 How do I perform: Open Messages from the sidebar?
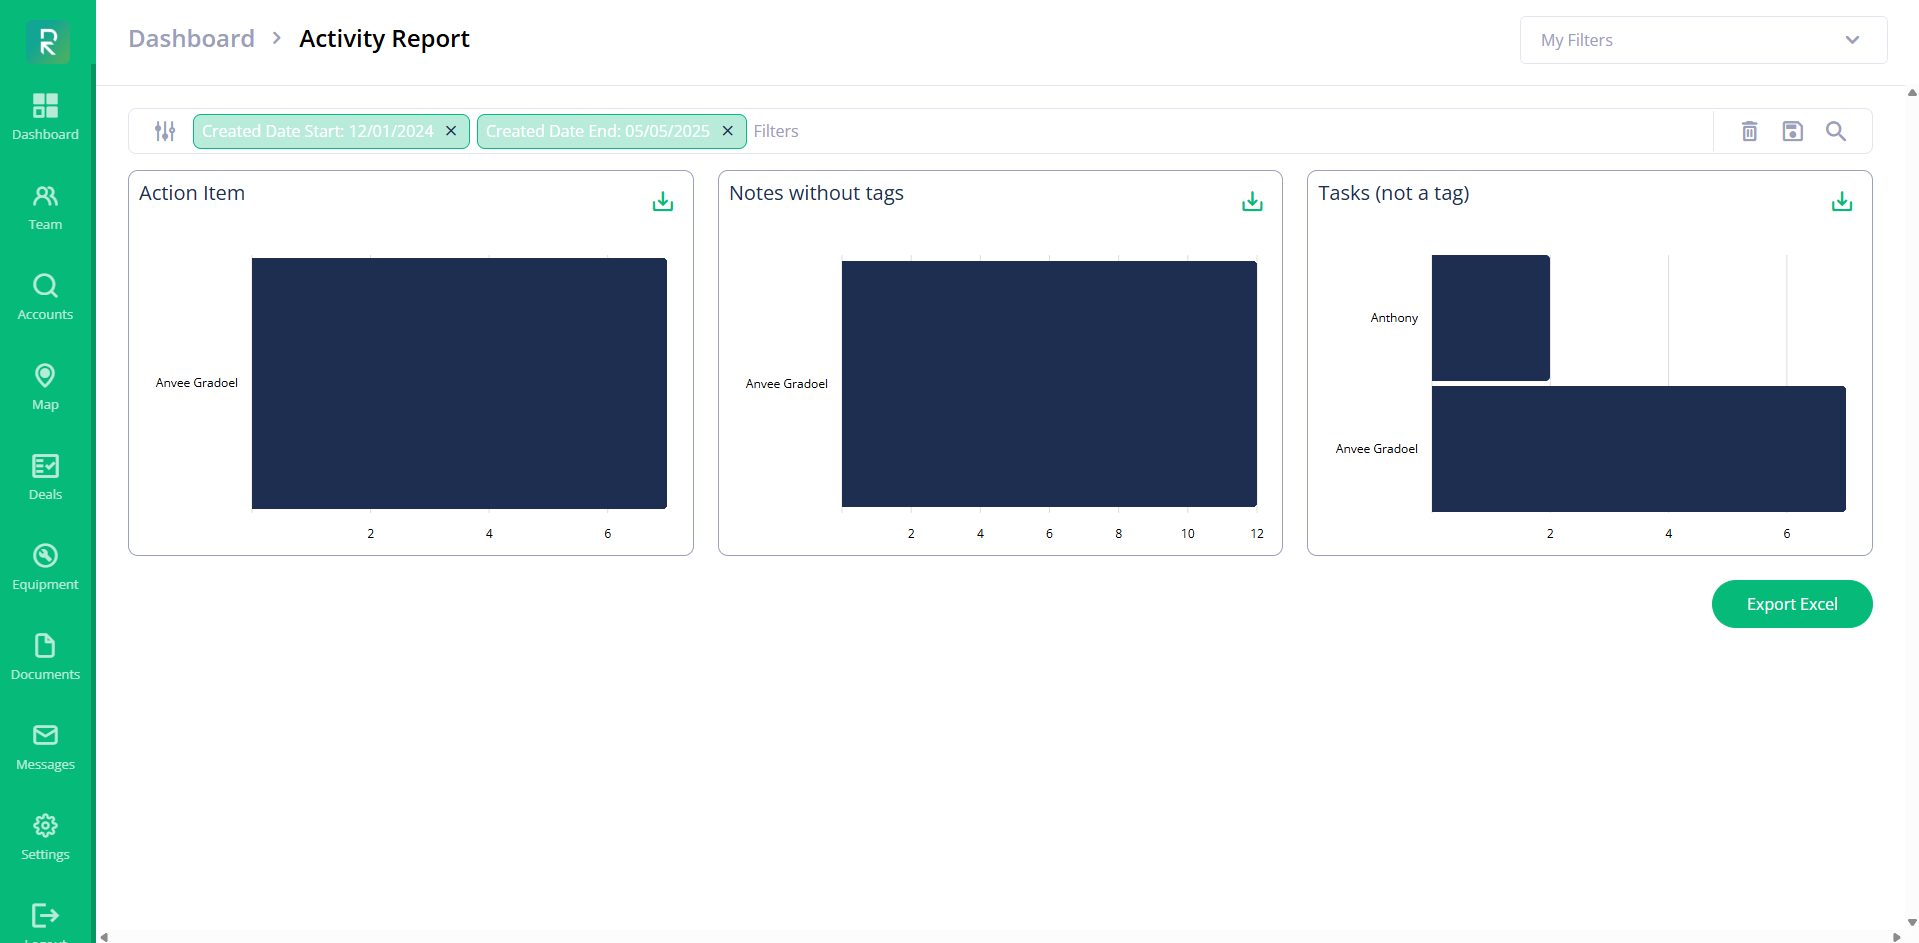pyautogui.click(x=45, y=747)
